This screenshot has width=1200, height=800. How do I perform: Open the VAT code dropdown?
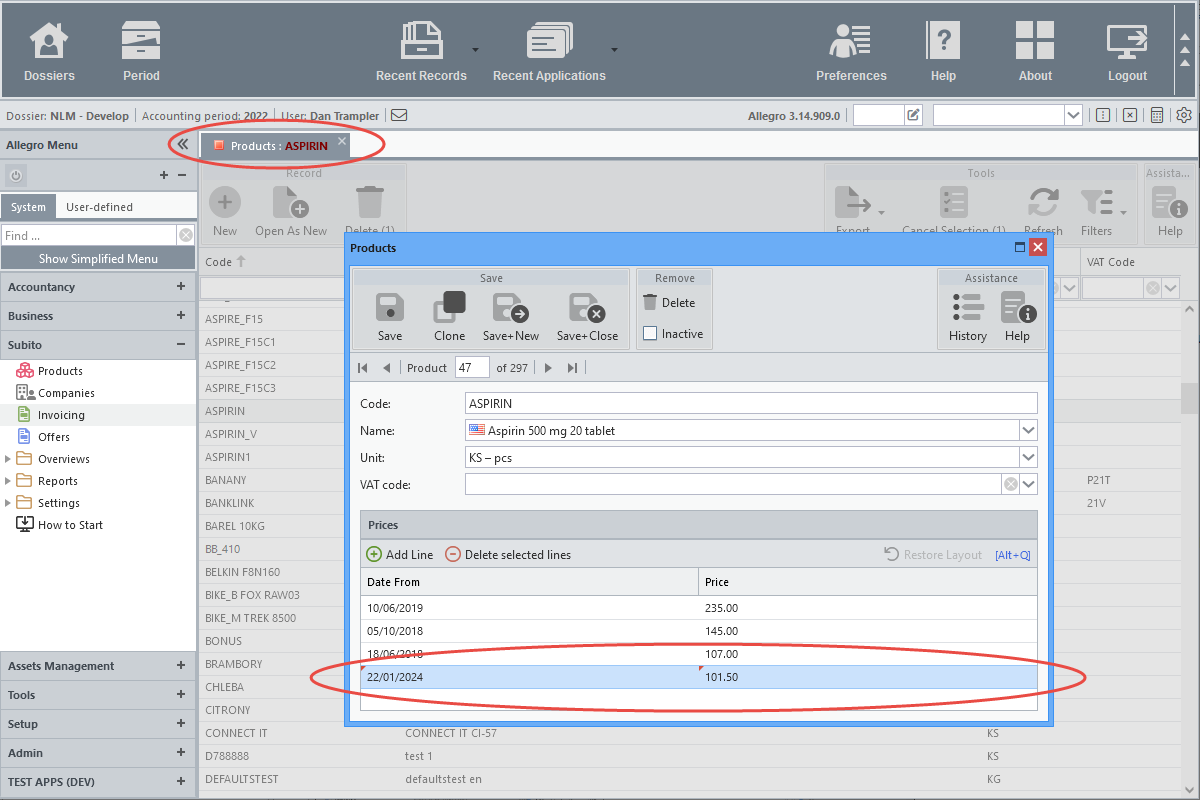coord(1028,485)
